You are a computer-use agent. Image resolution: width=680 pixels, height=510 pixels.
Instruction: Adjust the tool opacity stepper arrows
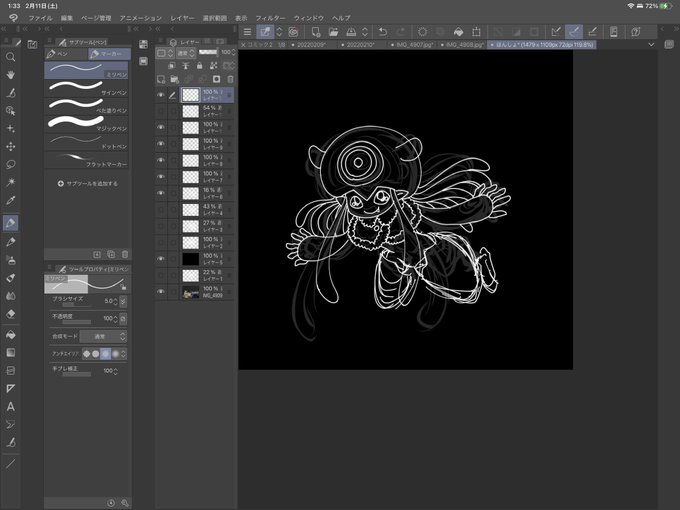pos(115,318)
